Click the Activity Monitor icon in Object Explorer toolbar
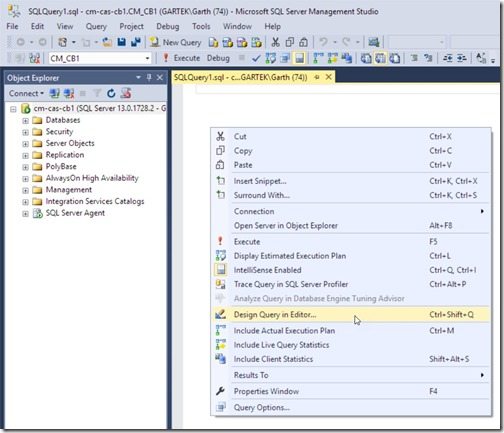 126,94
